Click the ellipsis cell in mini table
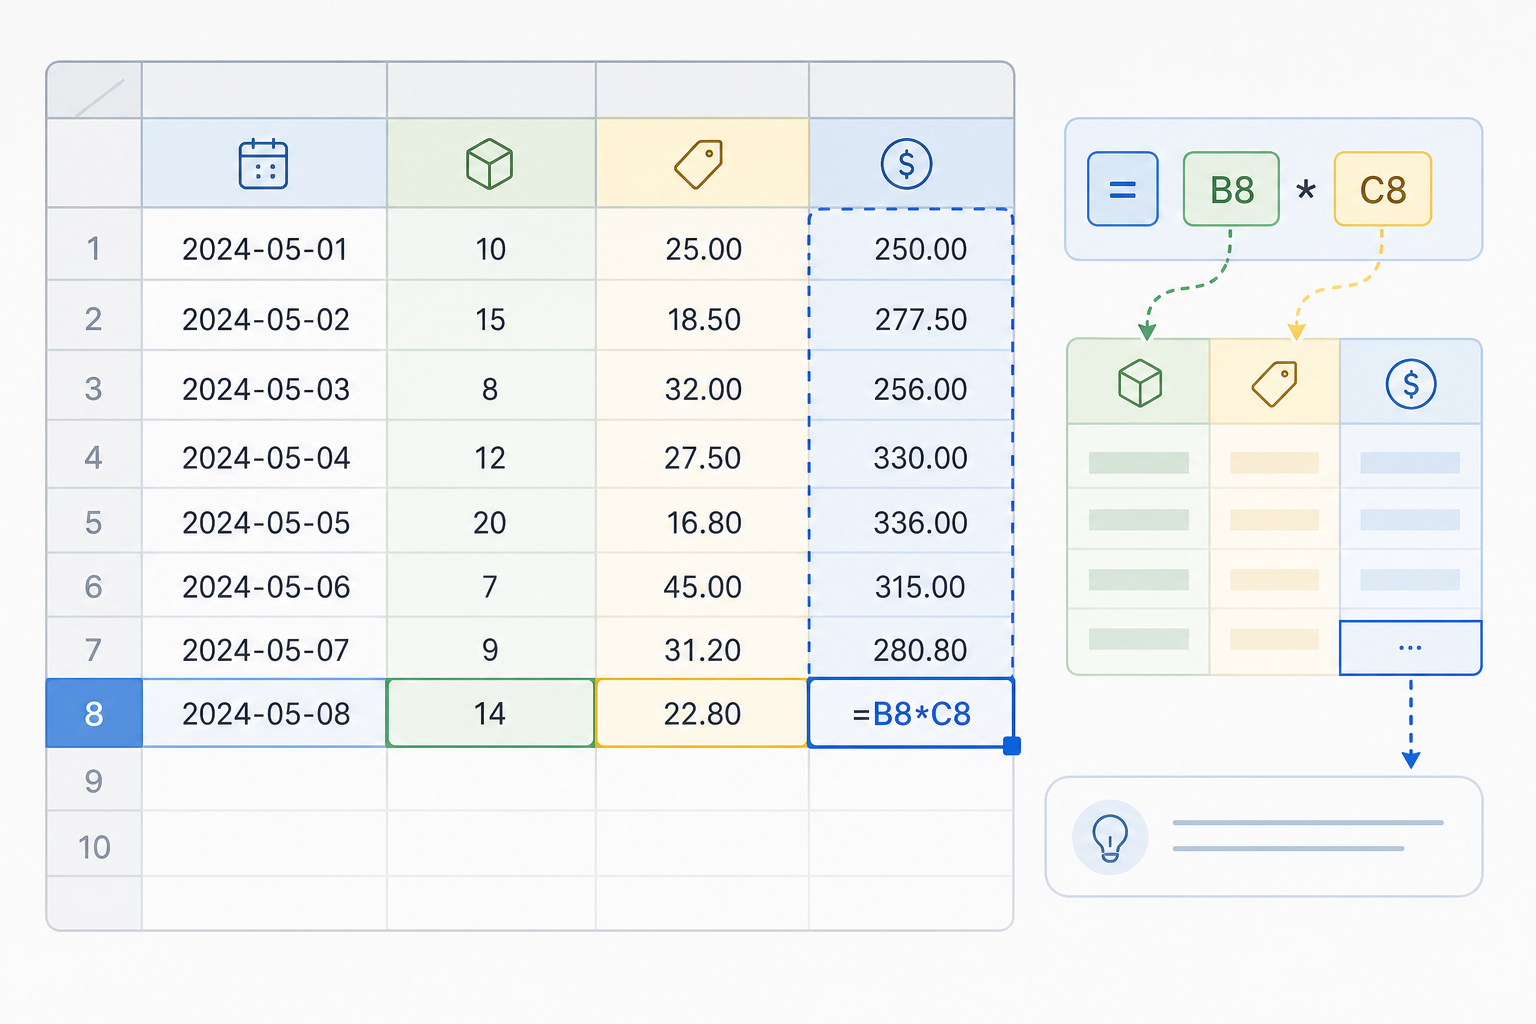The height and width of the screenshot is (1024, 1536). pyautogui.click(x=1410, y=648)
